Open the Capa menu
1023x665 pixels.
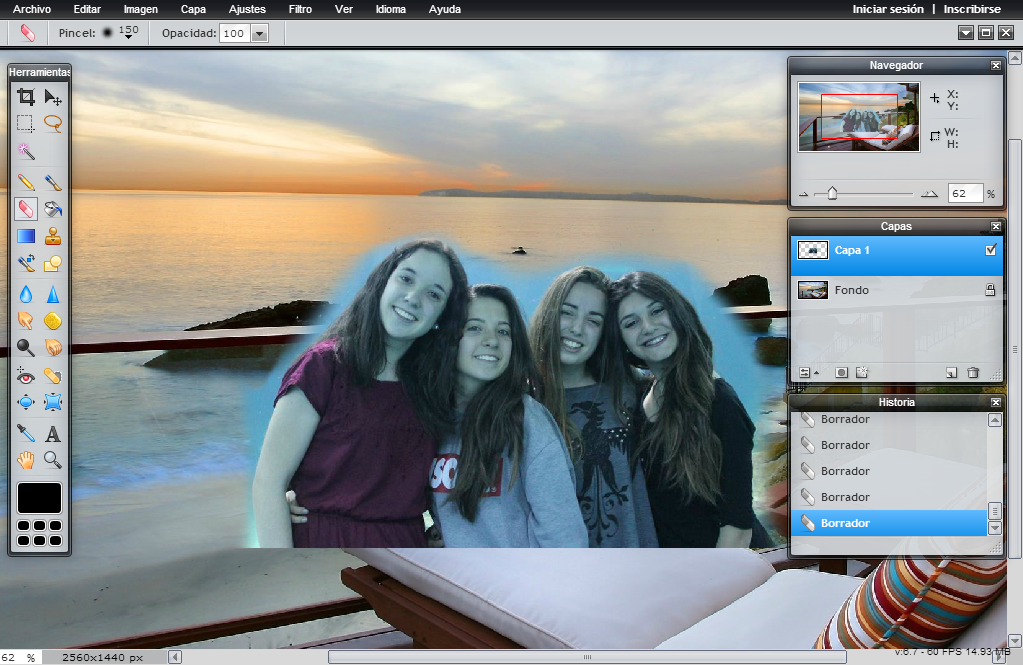click(193, 9)
